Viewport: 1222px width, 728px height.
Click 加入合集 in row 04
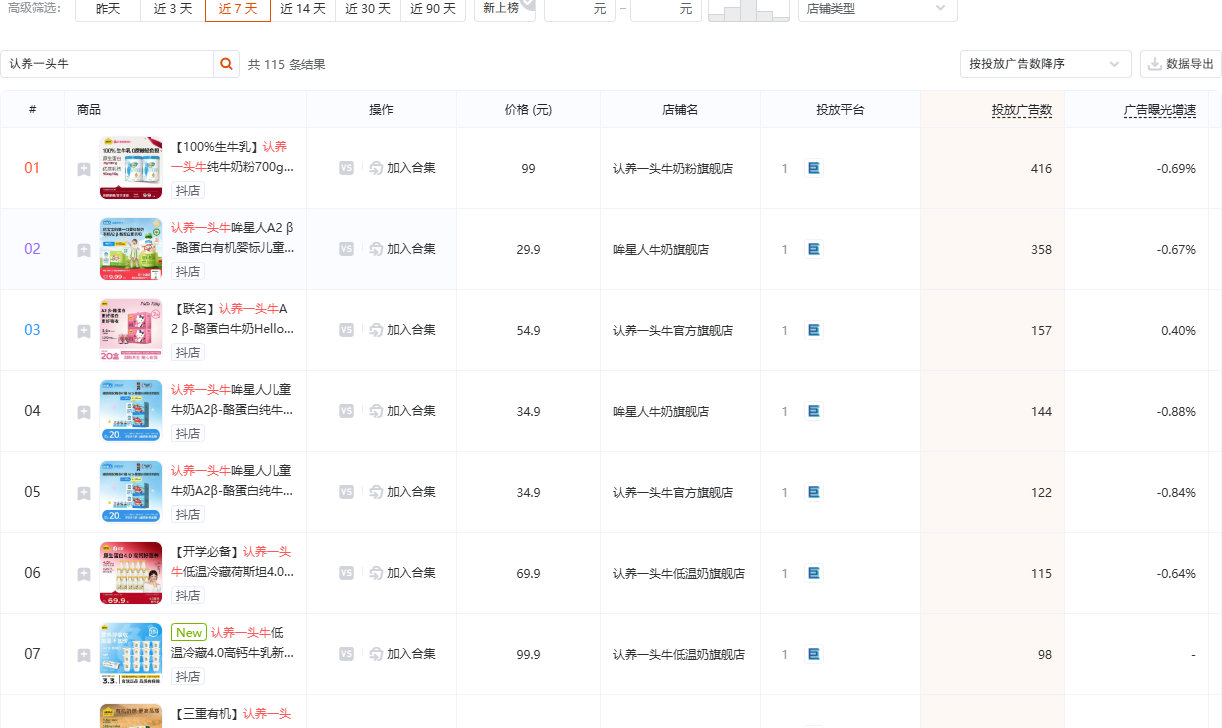tap(402, 411)
